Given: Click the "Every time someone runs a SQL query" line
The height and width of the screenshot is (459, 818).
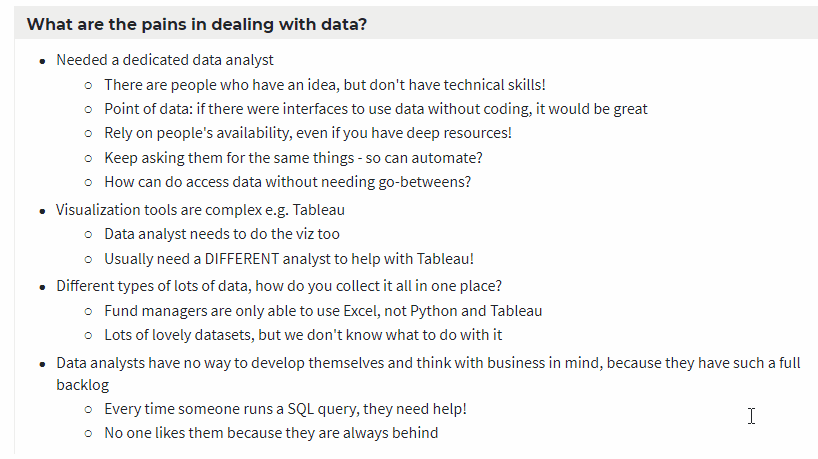Looking at the screenshot, I should (285, 409).
